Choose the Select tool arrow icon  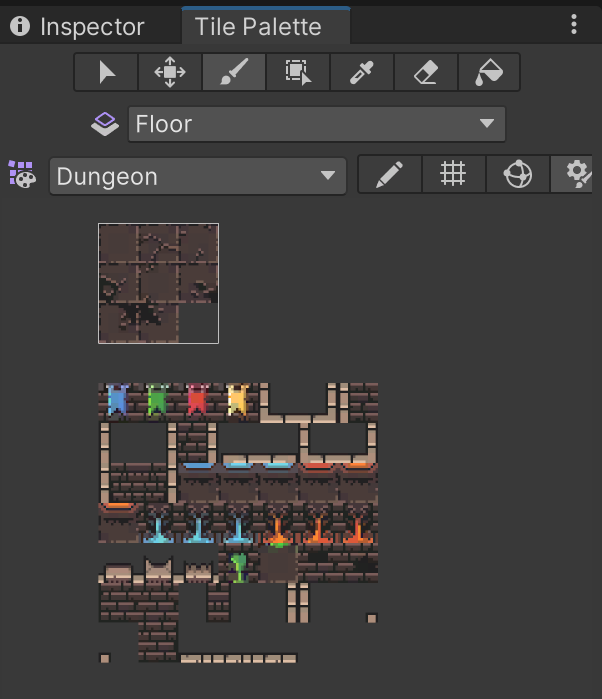coord(106,72)
